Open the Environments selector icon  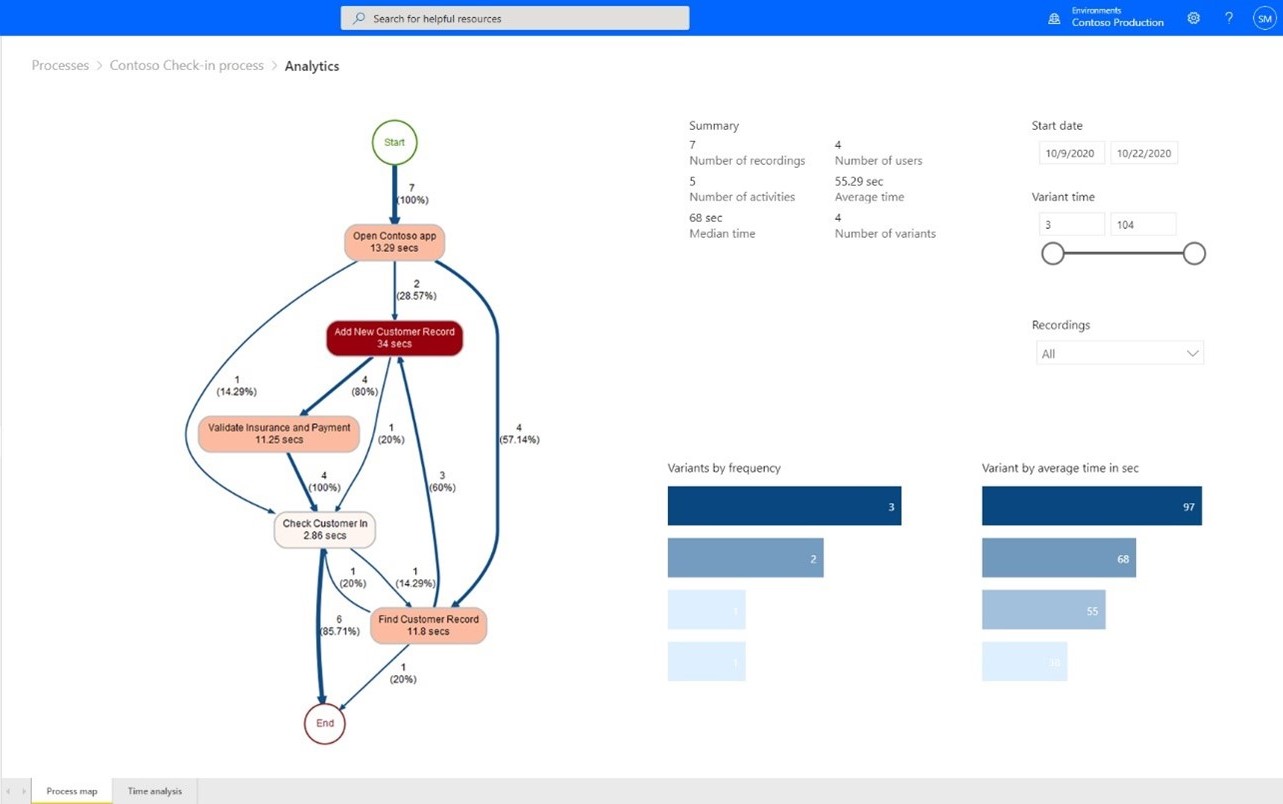pyautogui.click(x=1054, y=17)
